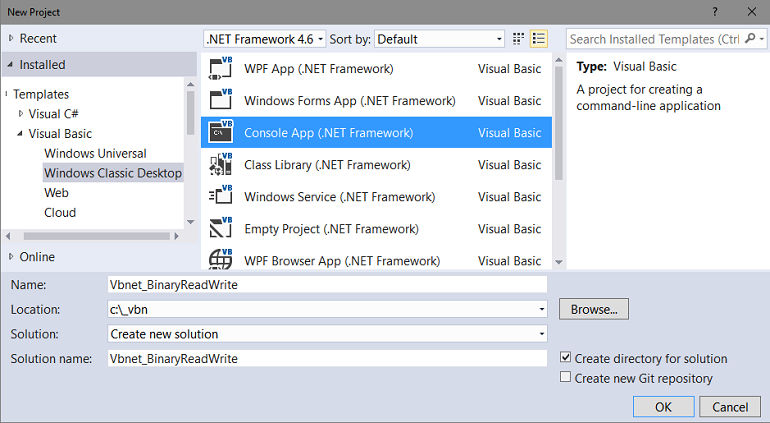
Task: Click the Solution name input field
Action: pos(327,358)
